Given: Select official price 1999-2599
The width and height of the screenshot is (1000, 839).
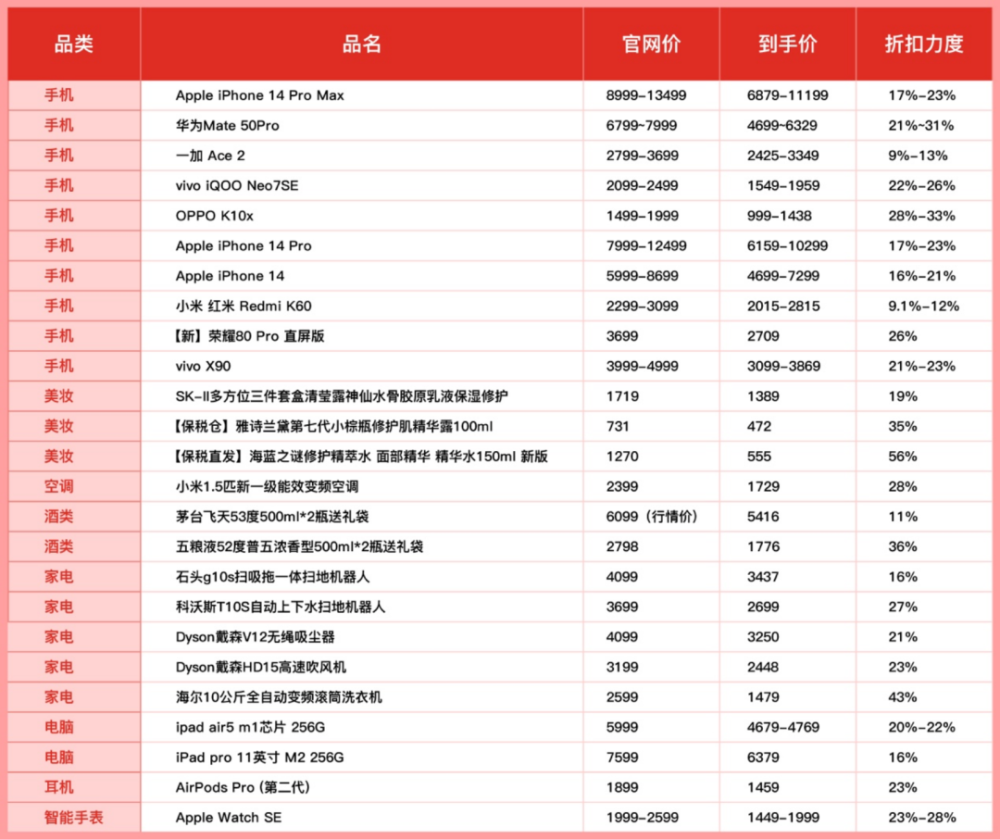Looking at the screenshot, I should coord(642,817).
